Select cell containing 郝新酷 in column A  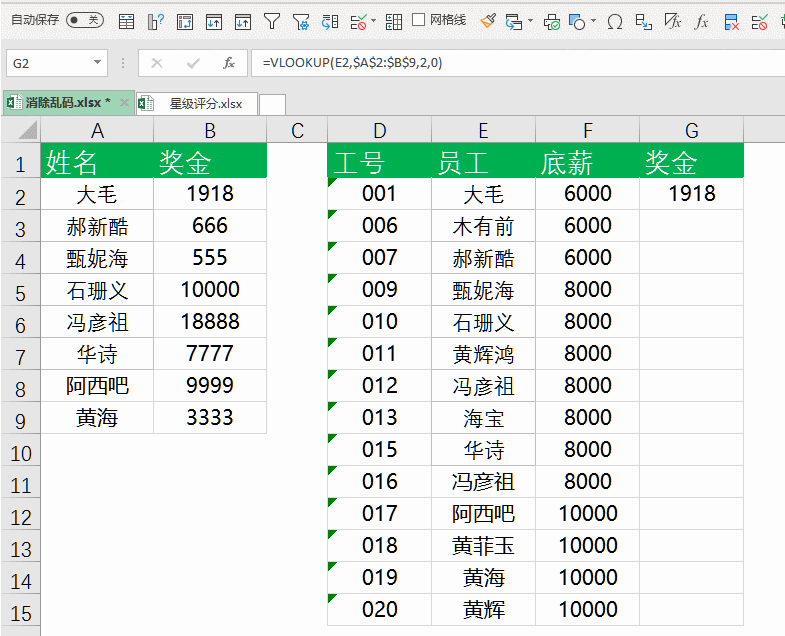pyautogui.click(x=97, y=225)
